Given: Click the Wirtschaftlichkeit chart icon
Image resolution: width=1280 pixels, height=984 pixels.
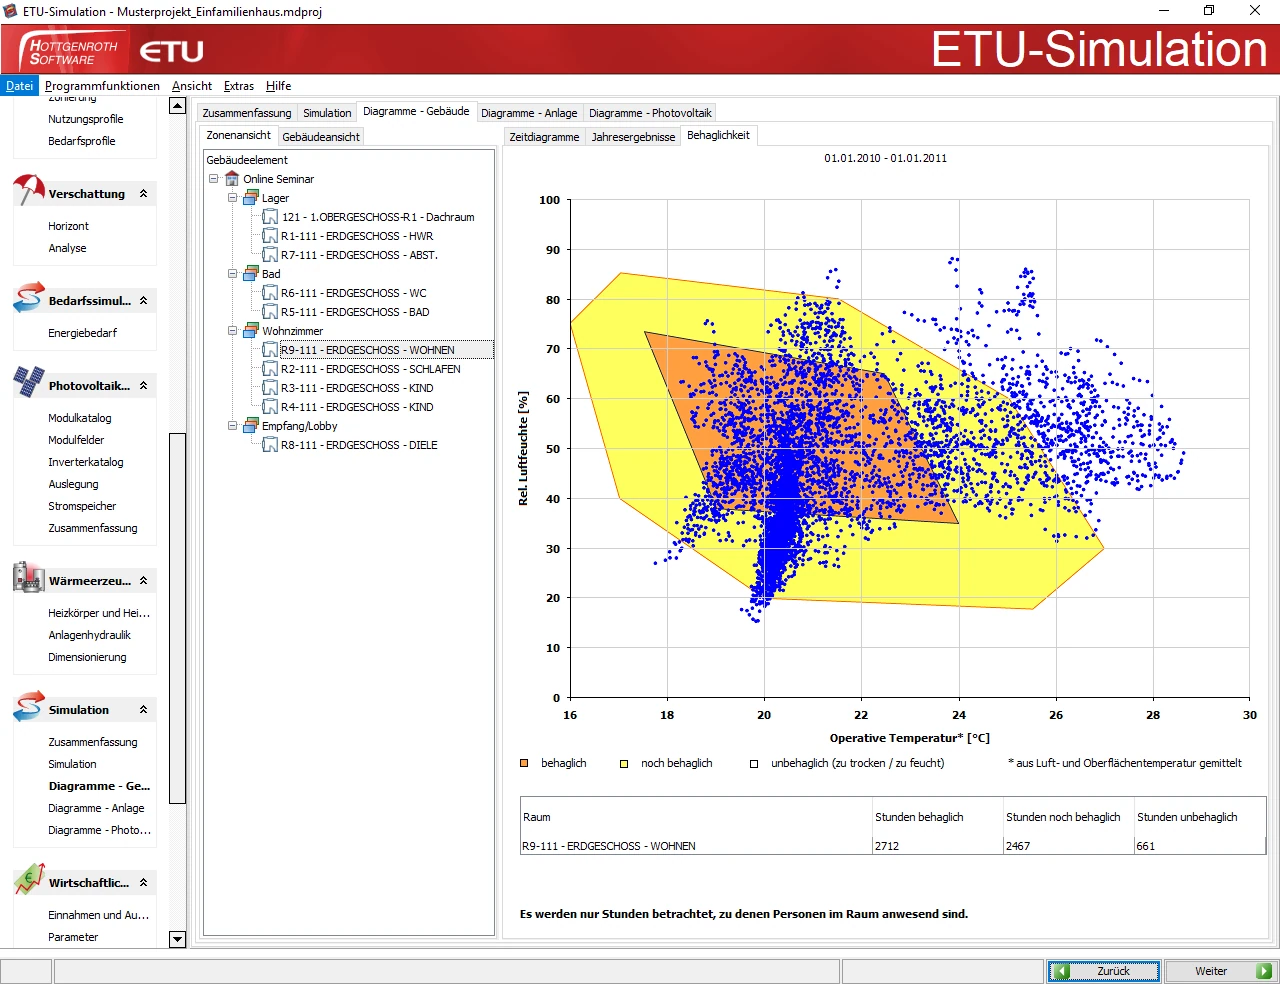Looking at the screenshot, I should click(29, 880).
